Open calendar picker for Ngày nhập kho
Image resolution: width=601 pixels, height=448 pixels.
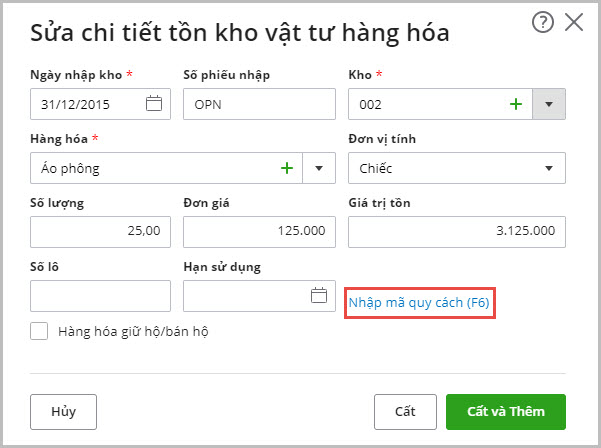[x=154, y=104]
